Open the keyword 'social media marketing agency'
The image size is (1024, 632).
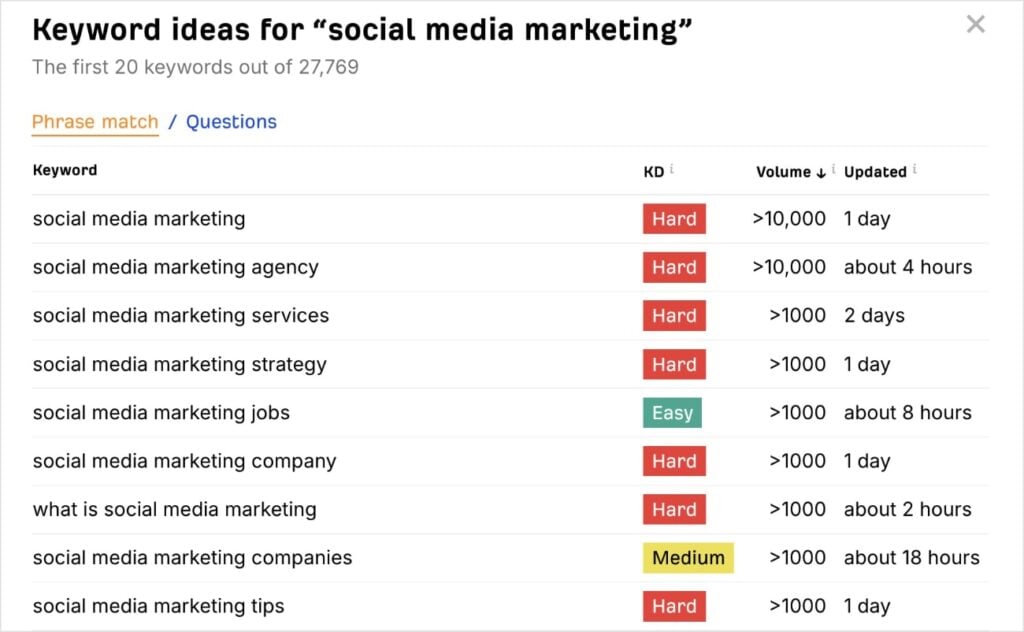coord(176,267)
